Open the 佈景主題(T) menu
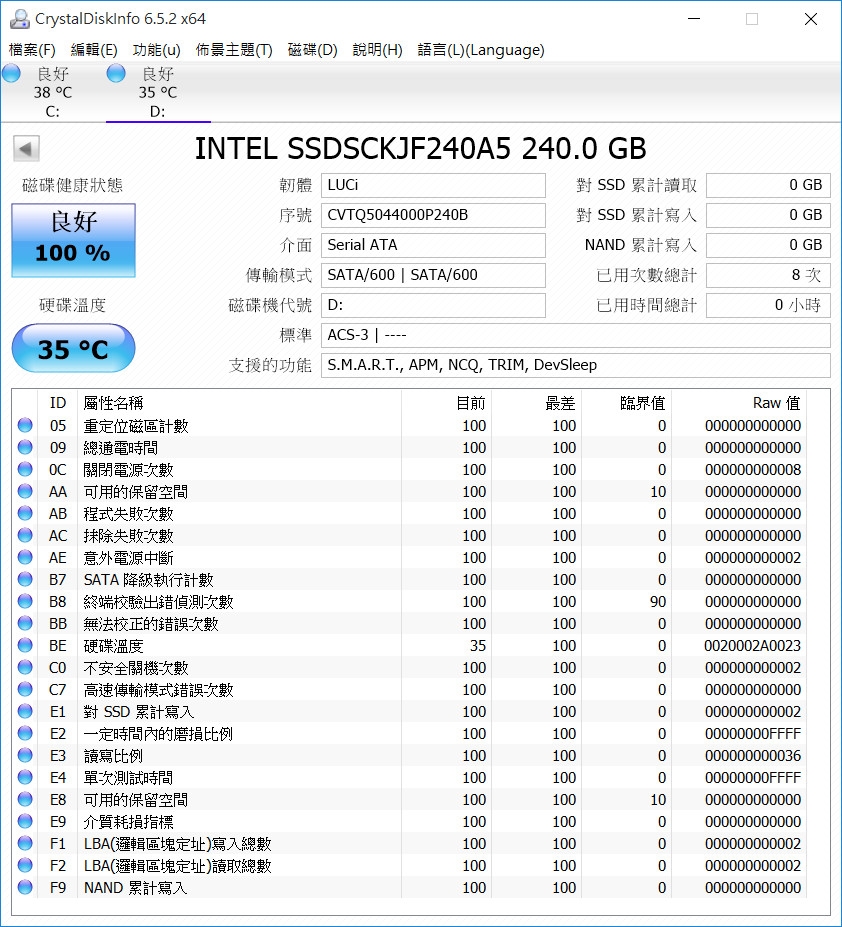Image resolution: width=842 pixels, height=927 pixels. coord(234,50)
